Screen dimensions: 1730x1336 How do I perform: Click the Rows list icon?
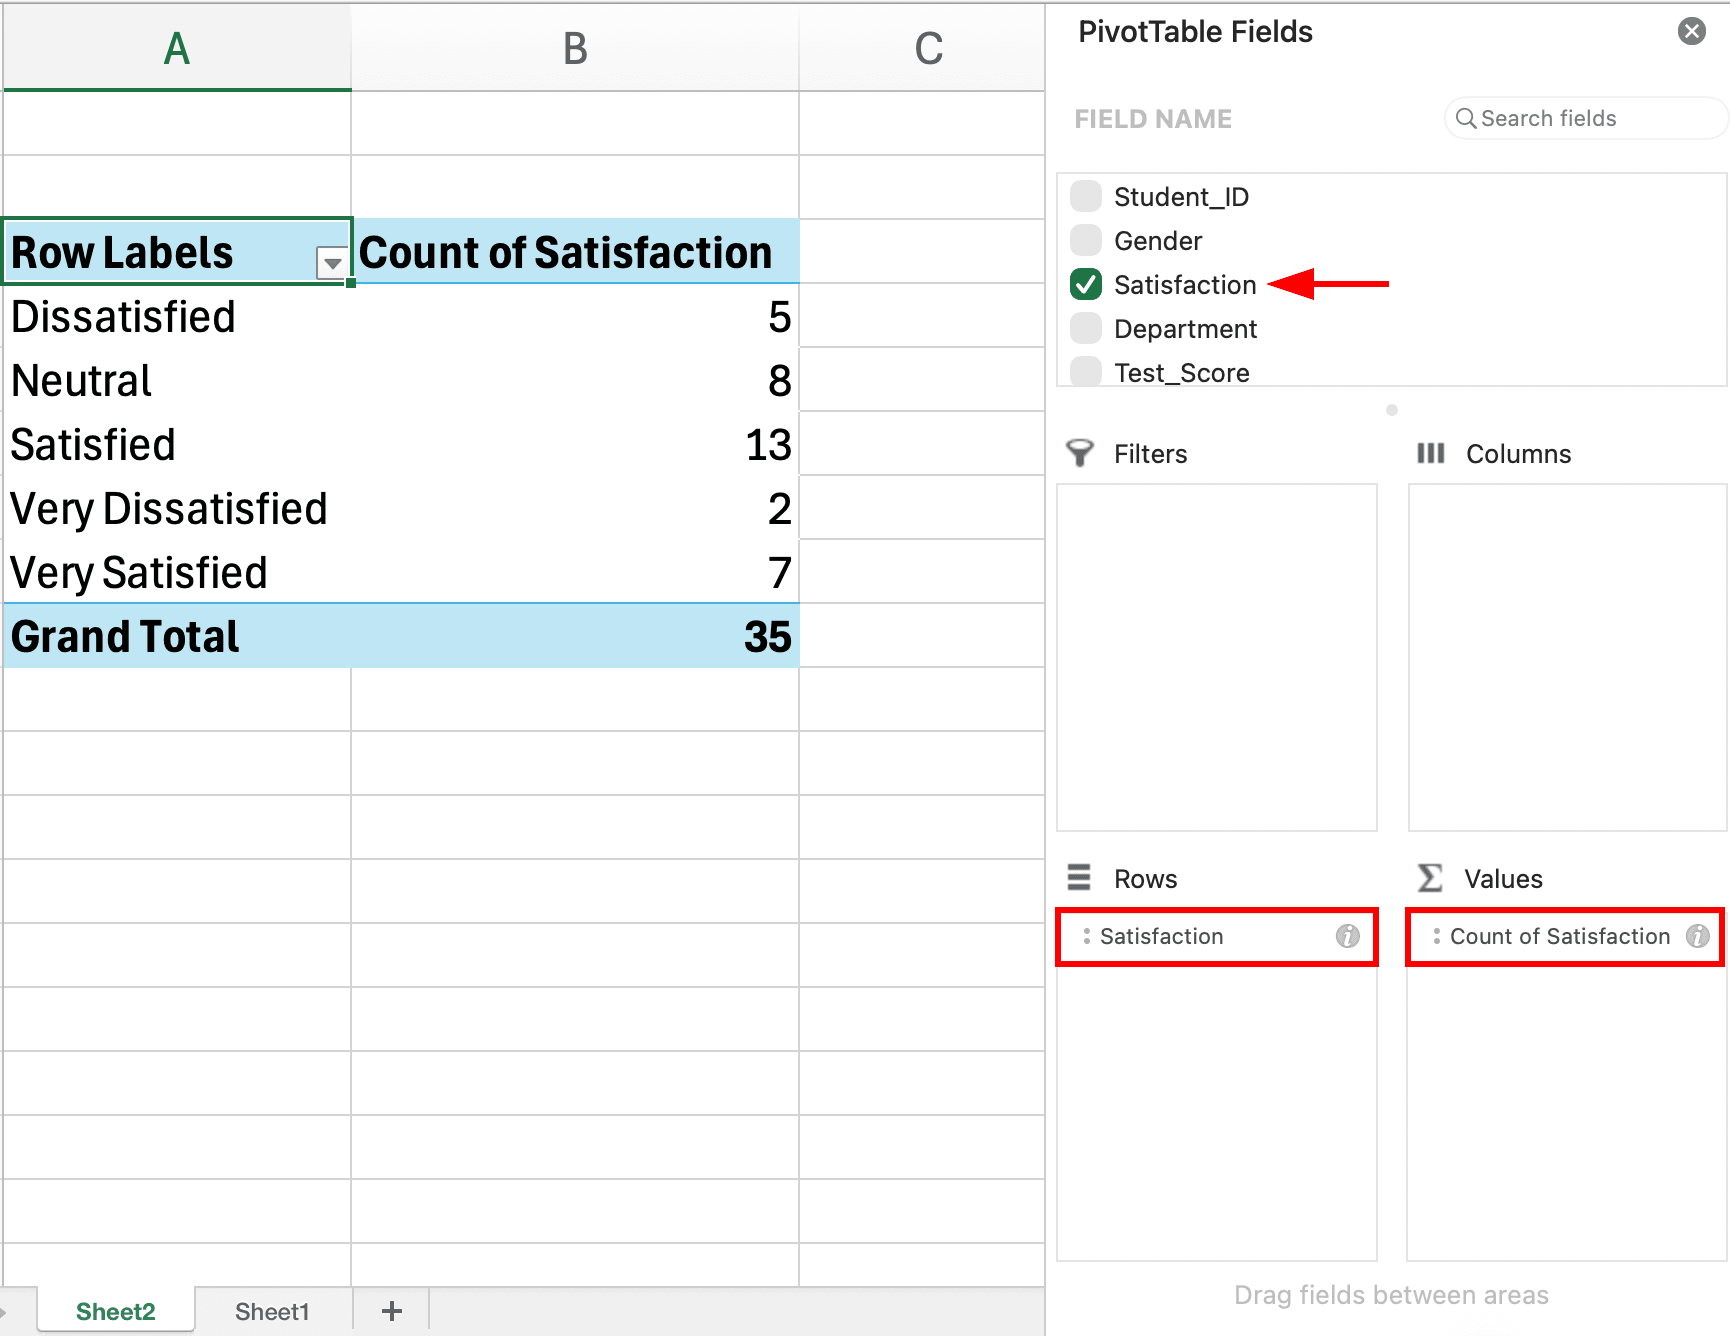tap(1078, 878)
